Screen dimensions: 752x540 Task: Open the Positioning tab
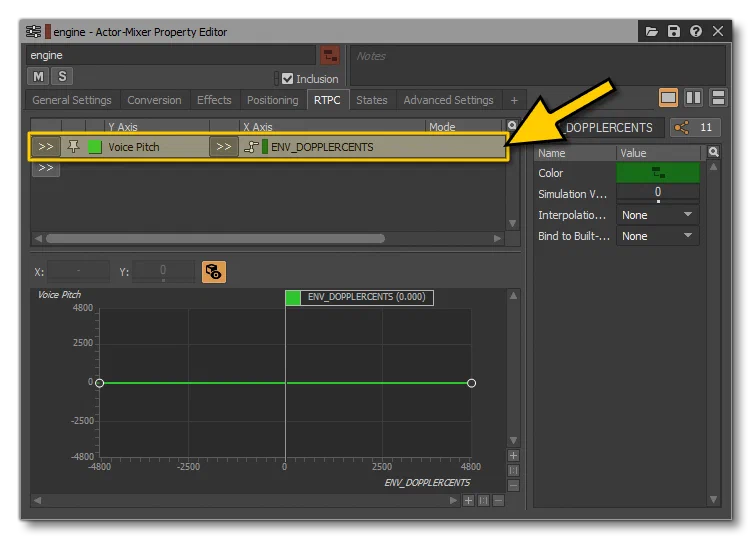[272, 100]
